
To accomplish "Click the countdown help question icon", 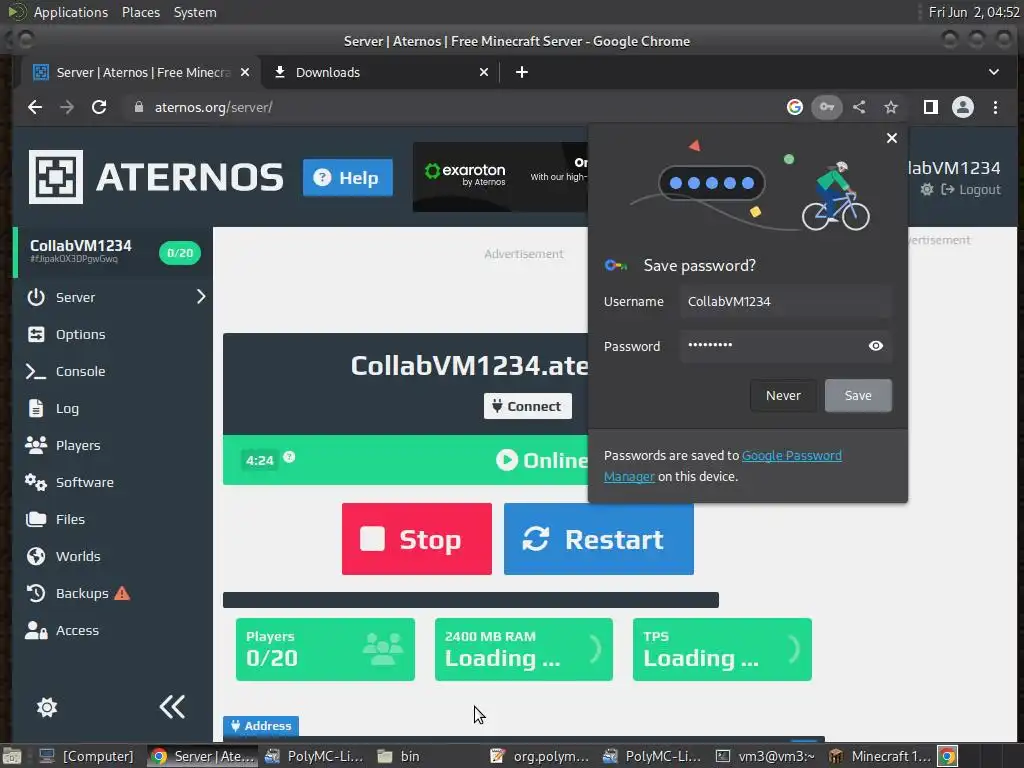I will (x=289, y=457).
